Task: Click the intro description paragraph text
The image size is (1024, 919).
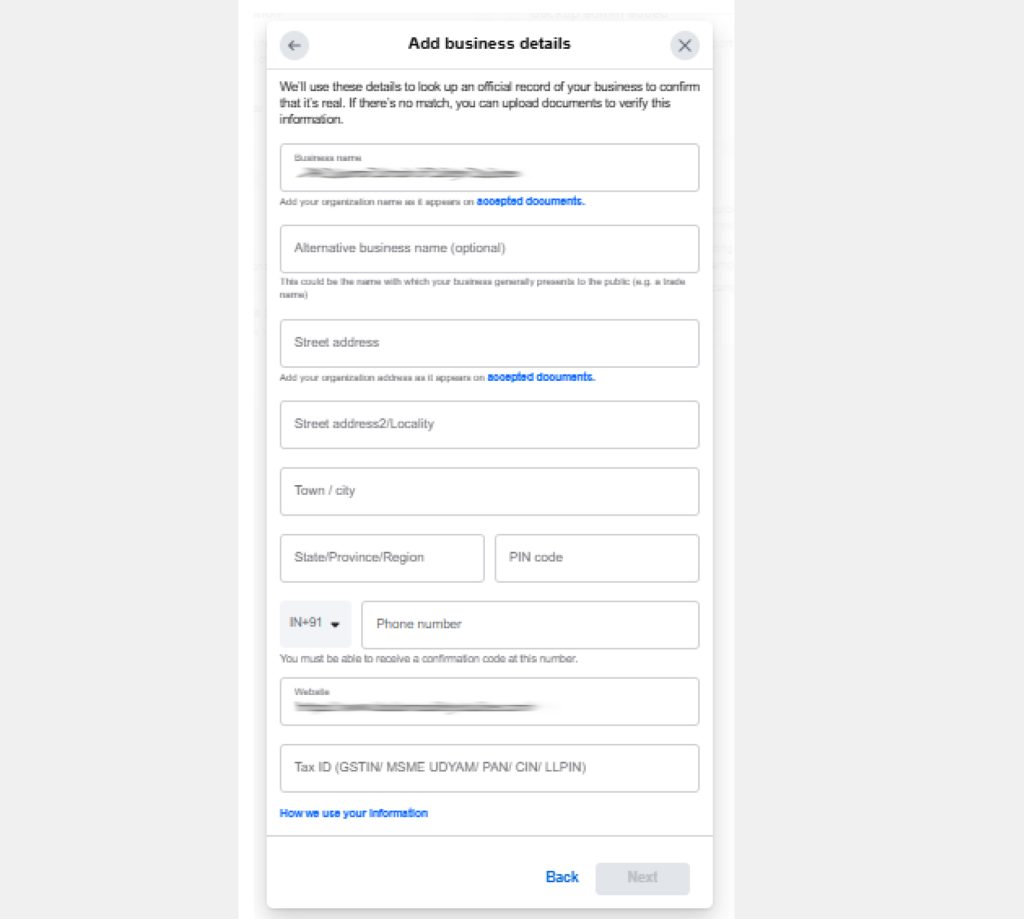Action: (489, 103)
